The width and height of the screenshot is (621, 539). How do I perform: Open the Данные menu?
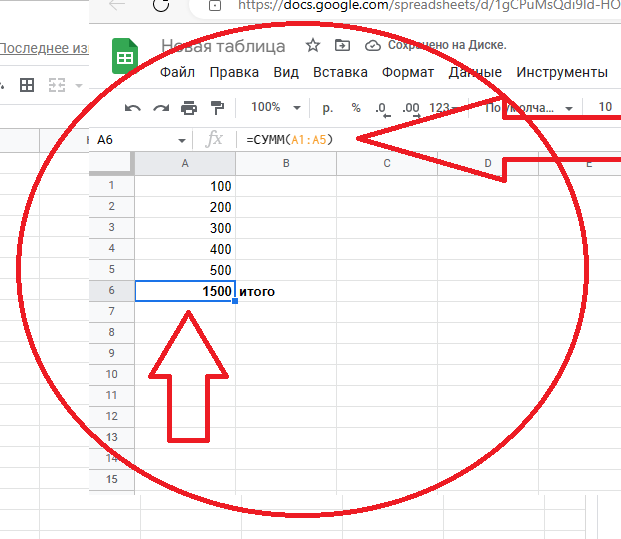[x=475, y=72]
